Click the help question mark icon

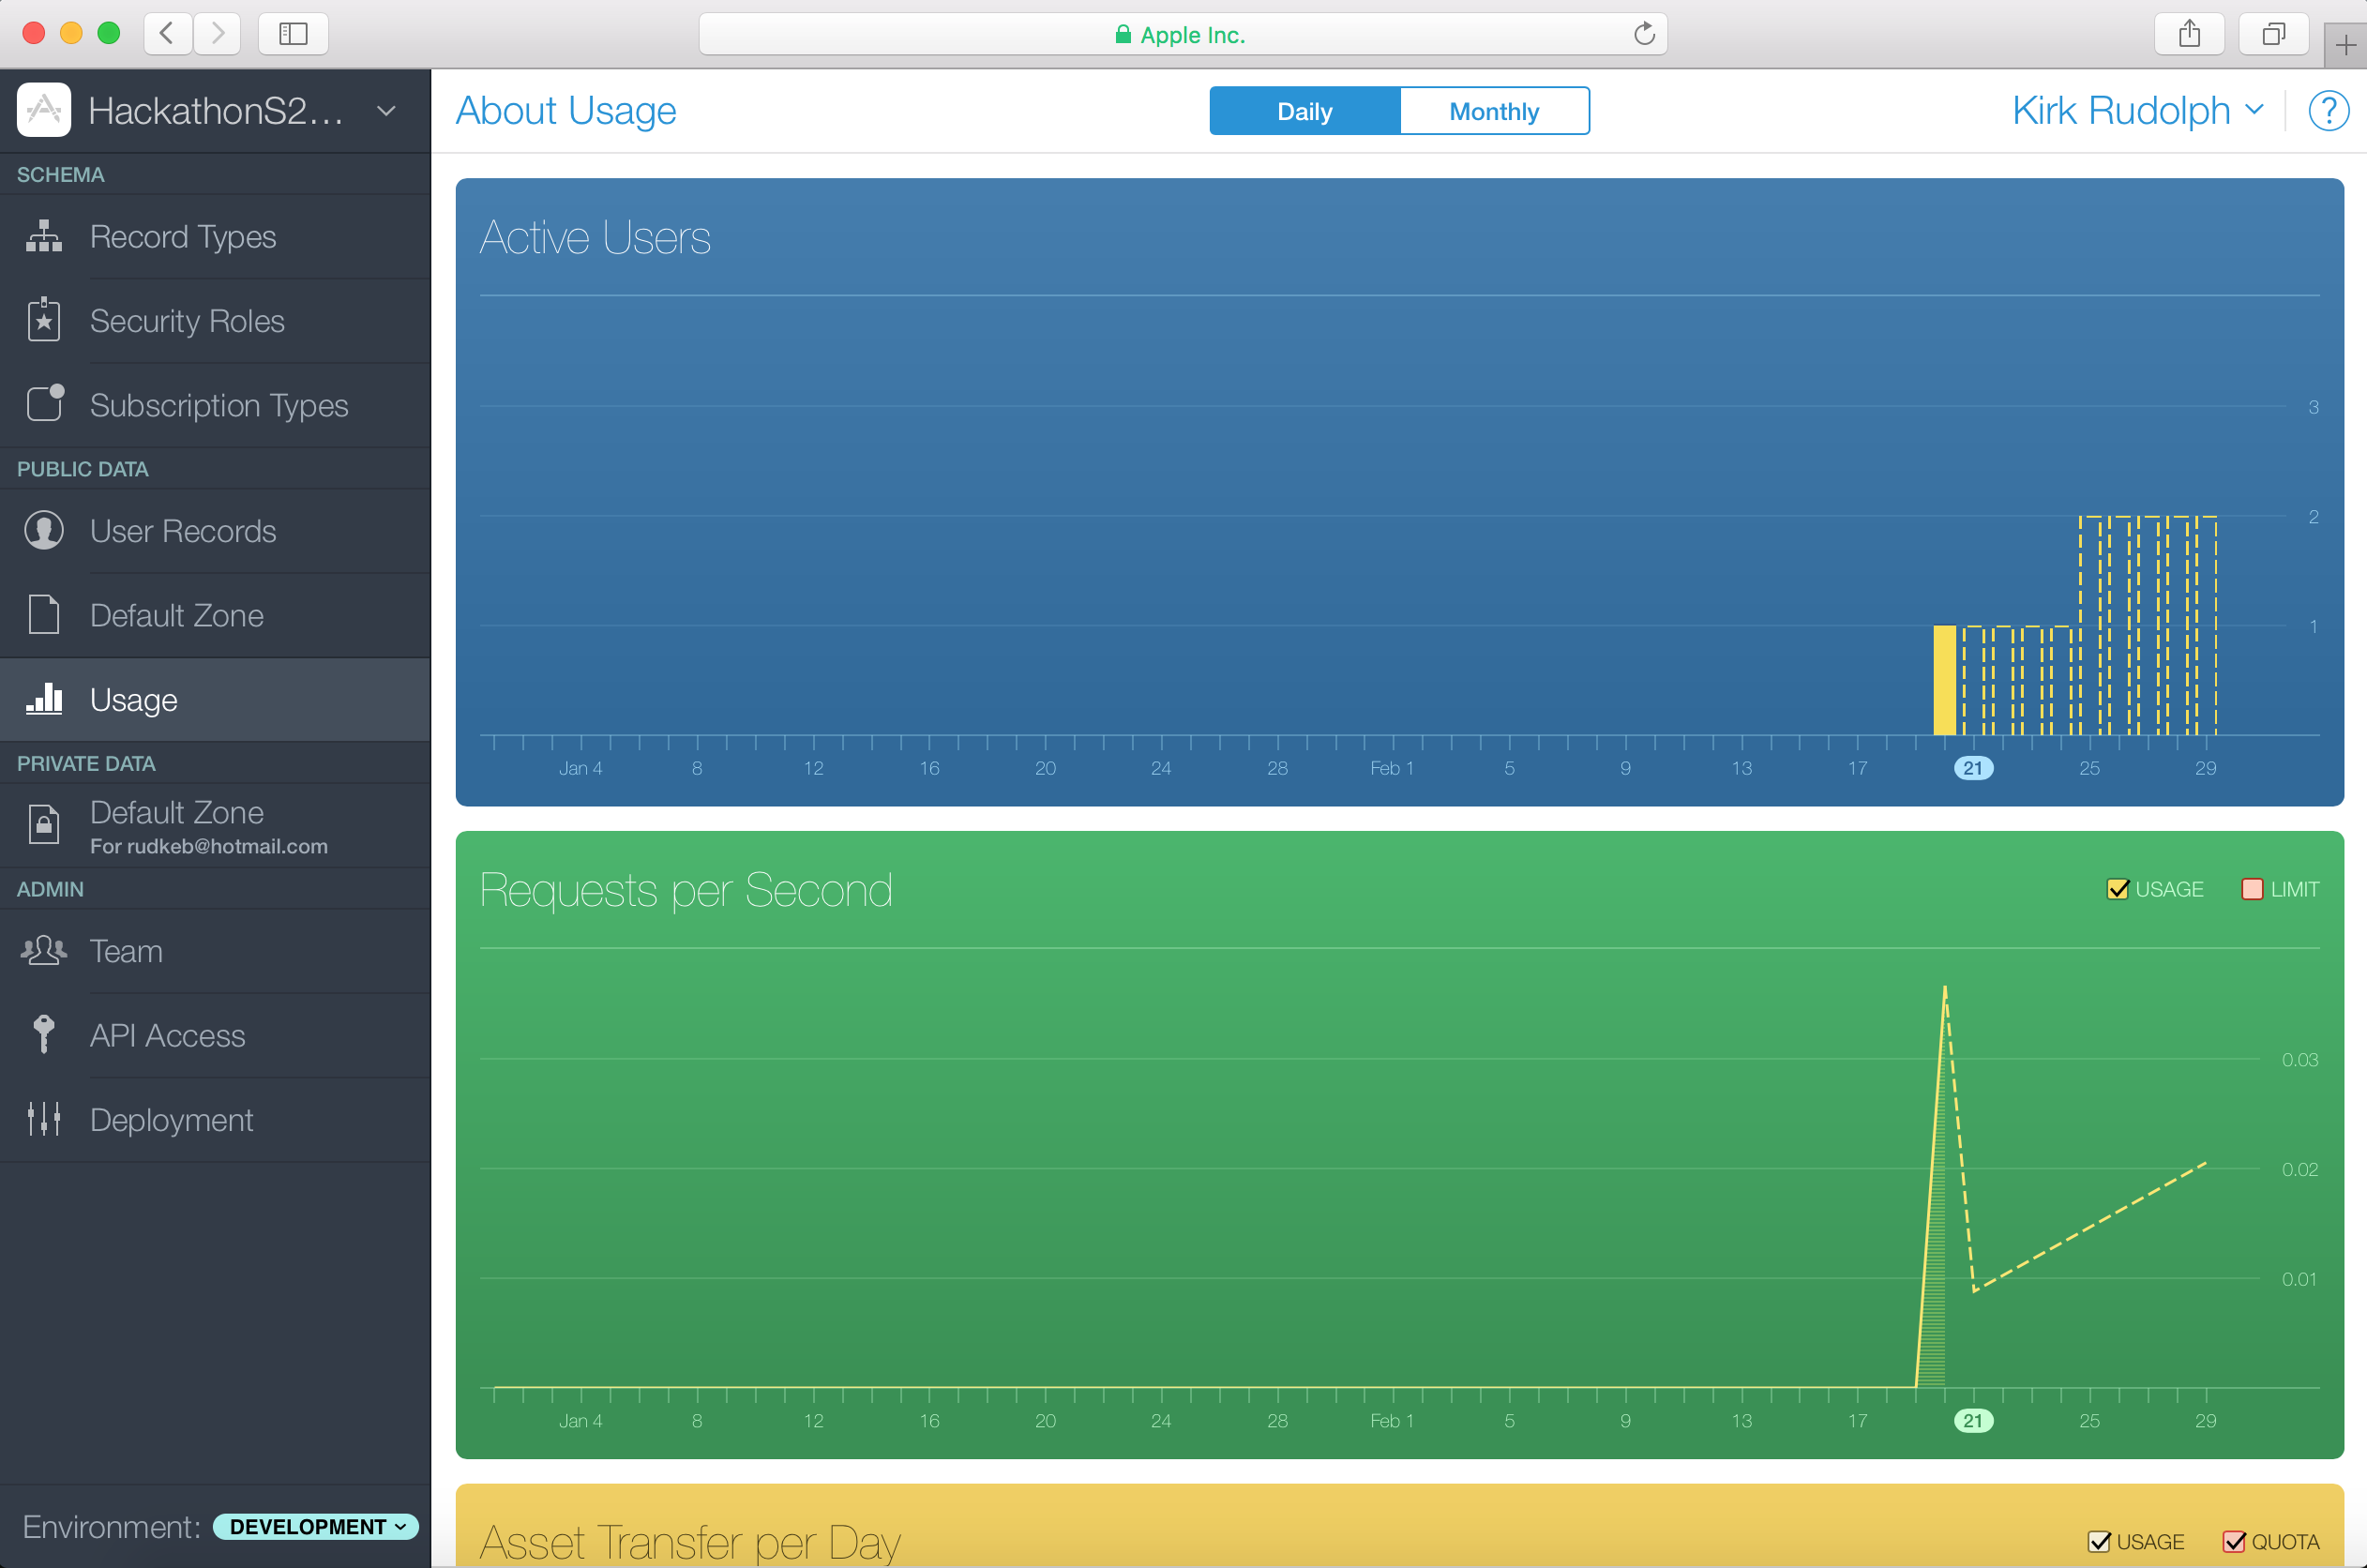[2328, 111]
